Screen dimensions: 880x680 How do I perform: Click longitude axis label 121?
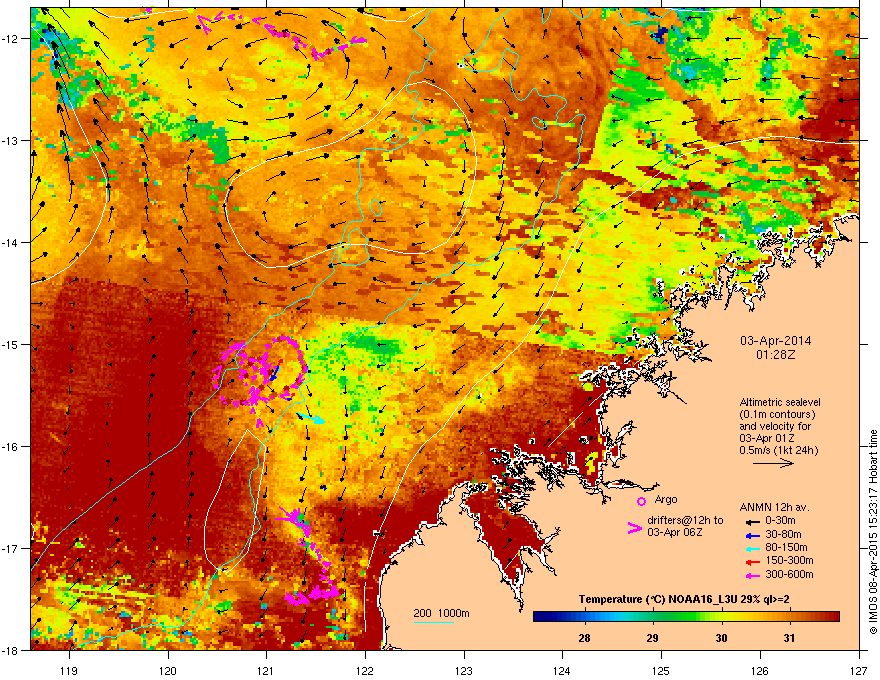point(266,670)
